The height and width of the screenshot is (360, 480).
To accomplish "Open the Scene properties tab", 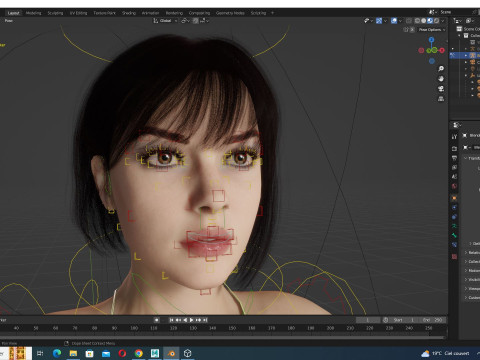I will click(x=454, y=177).
